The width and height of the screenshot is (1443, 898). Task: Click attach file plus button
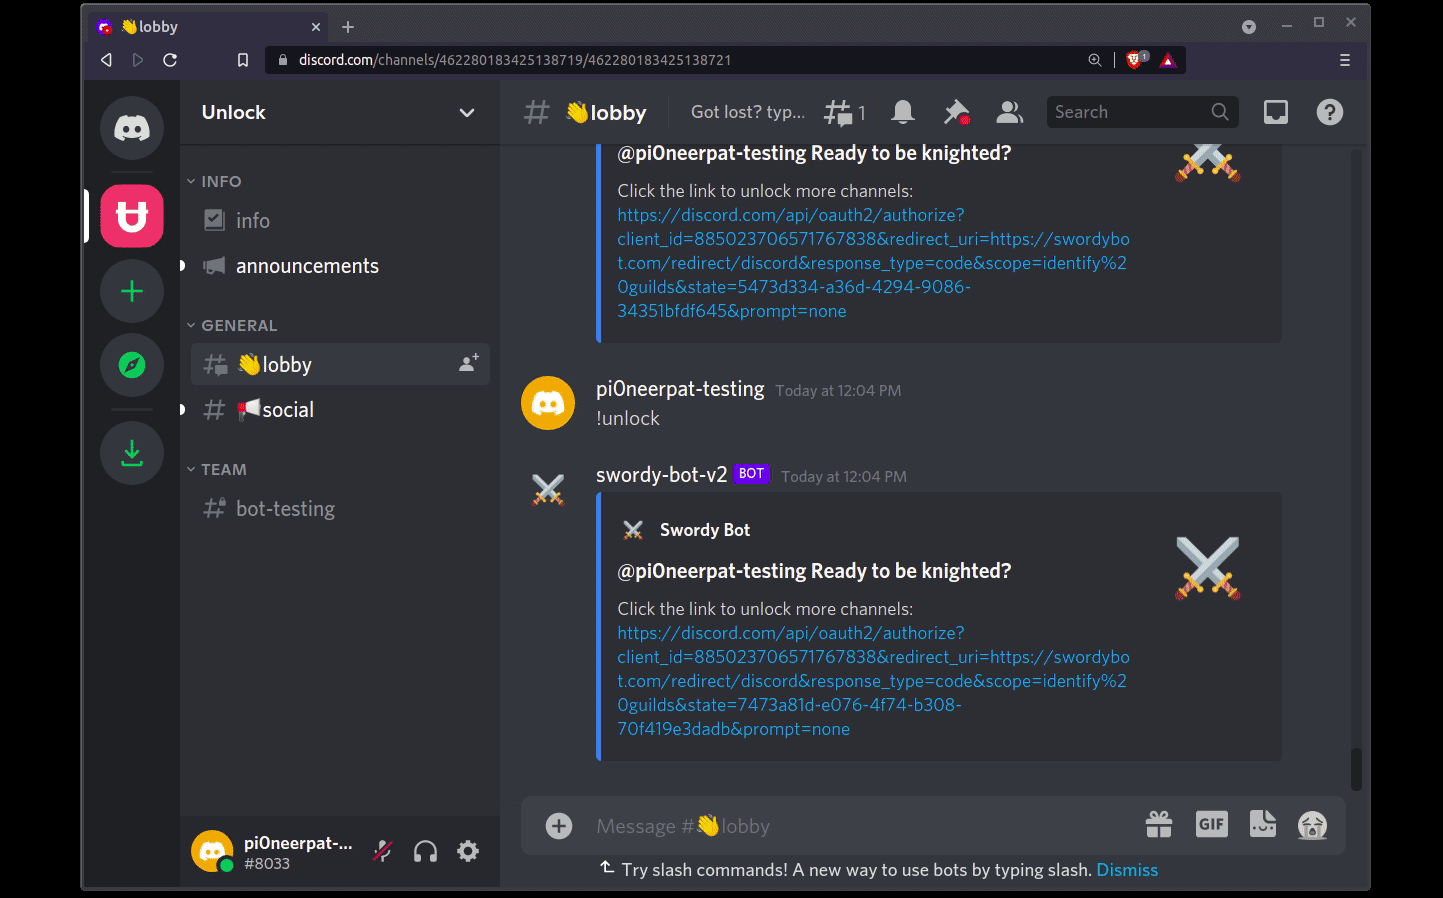(x=559, y=826)
